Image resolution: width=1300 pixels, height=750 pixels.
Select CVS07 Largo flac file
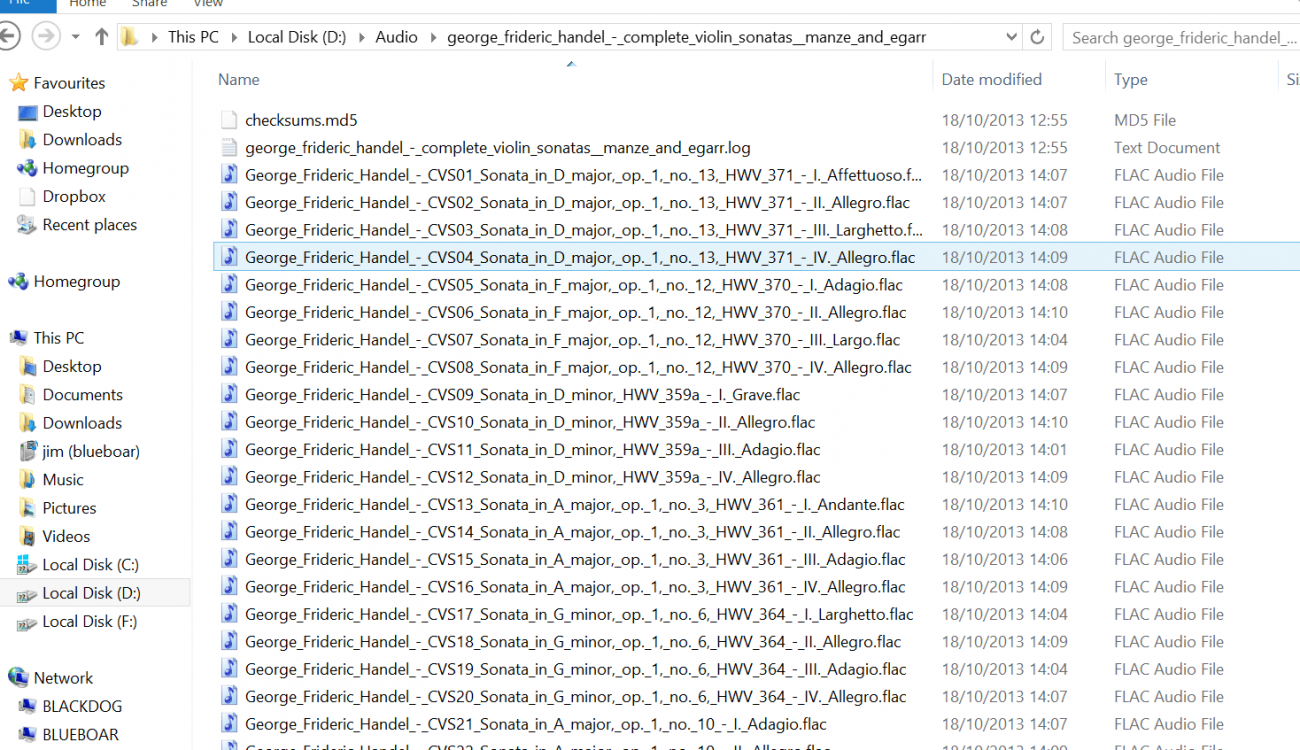[x=572, y=340]
